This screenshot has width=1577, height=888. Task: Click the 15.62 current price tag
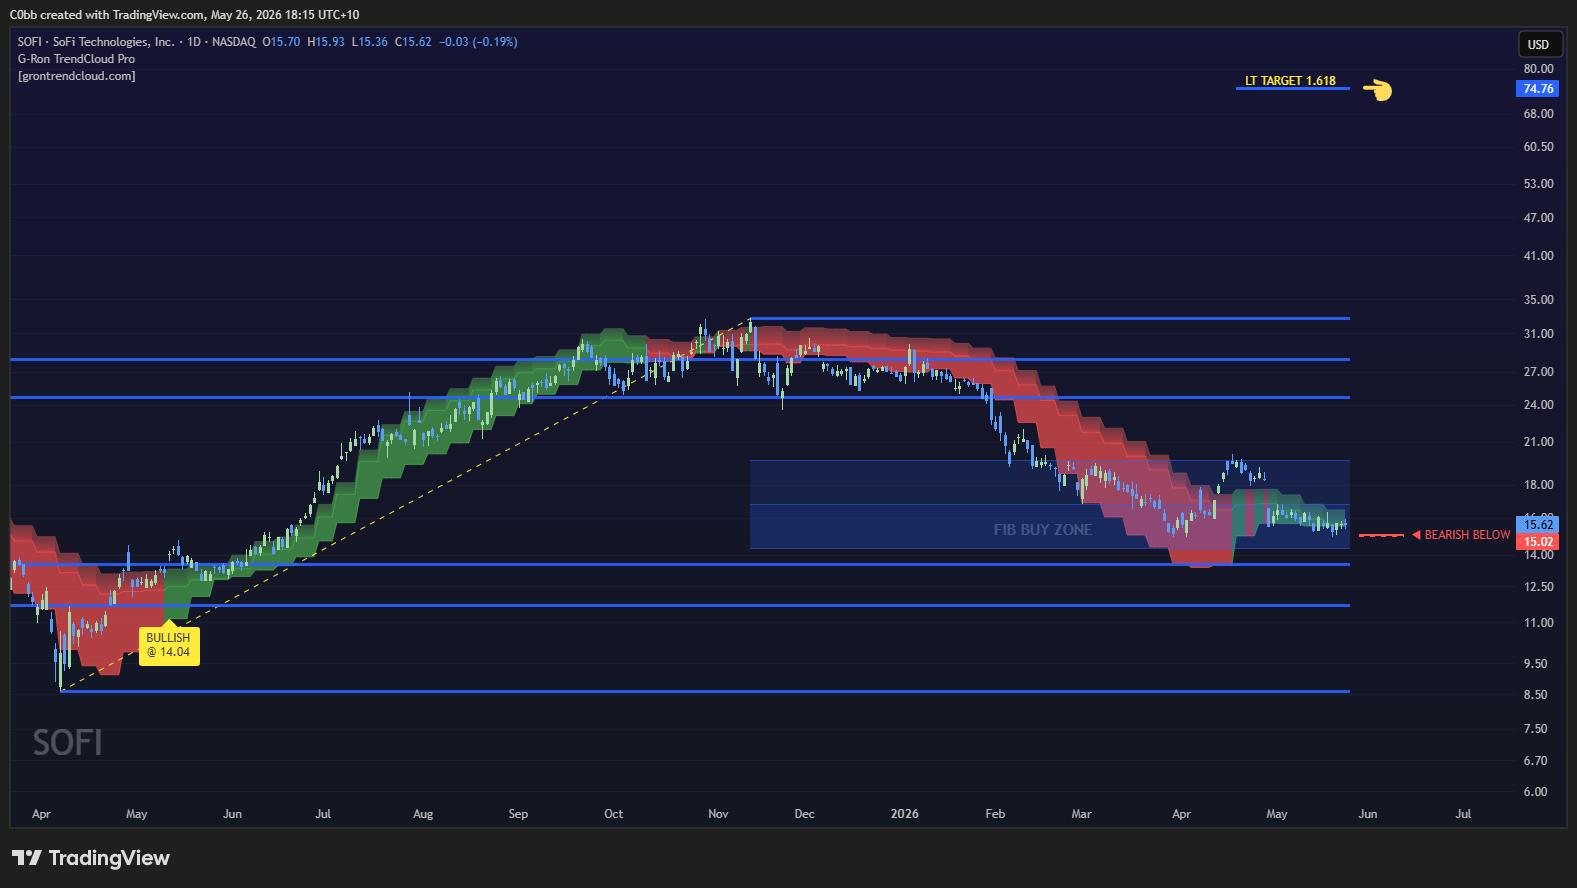(x=1537, y=524)
